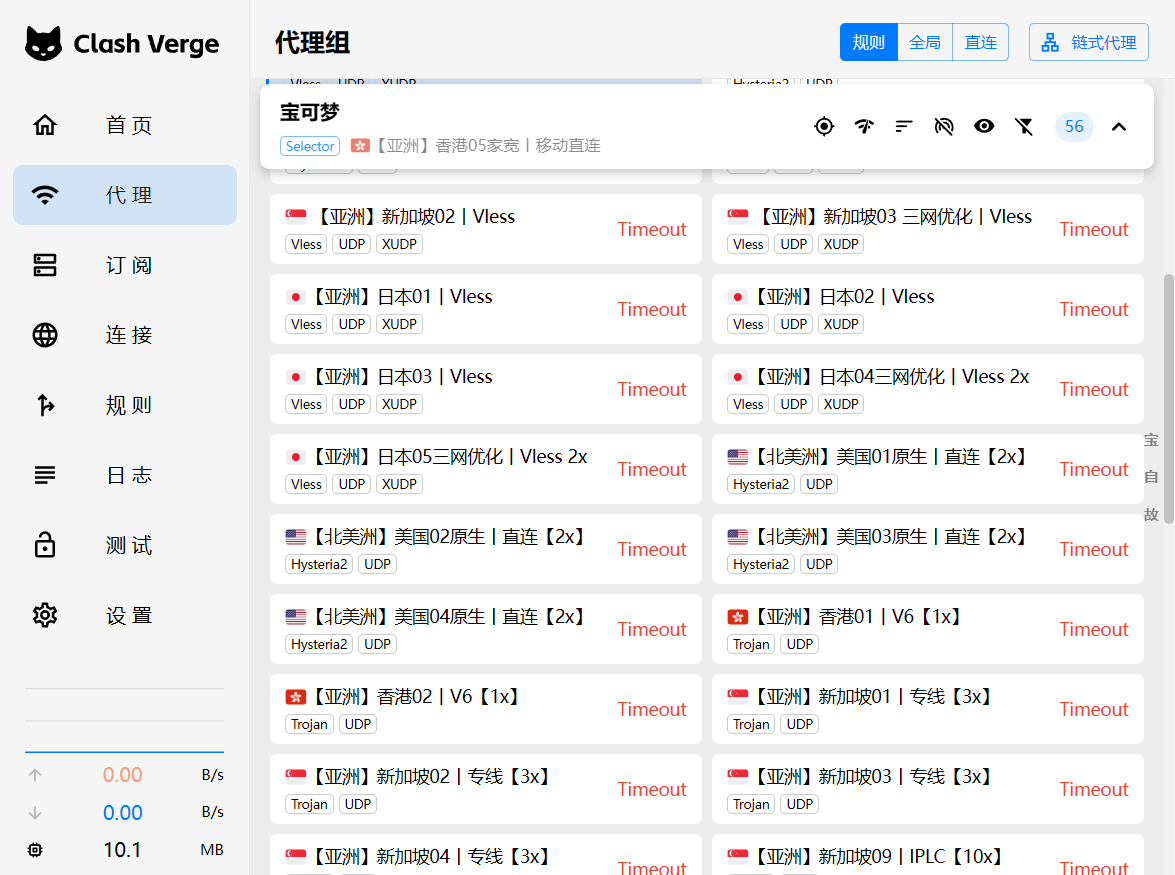
Task: Click the home icon in sidebar
Action: [45, 125]
